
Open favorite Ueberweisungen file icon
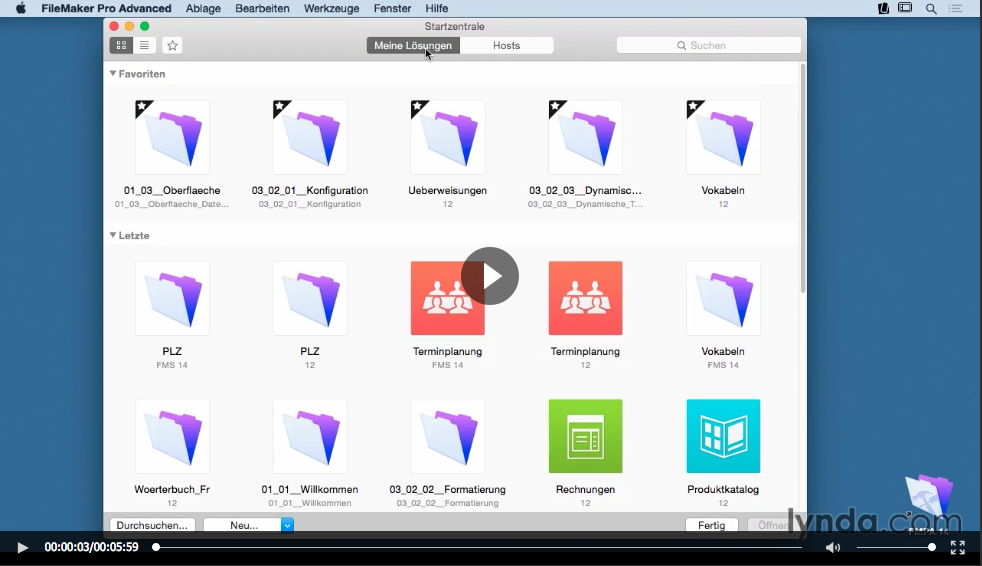click(x=448, y=137)
